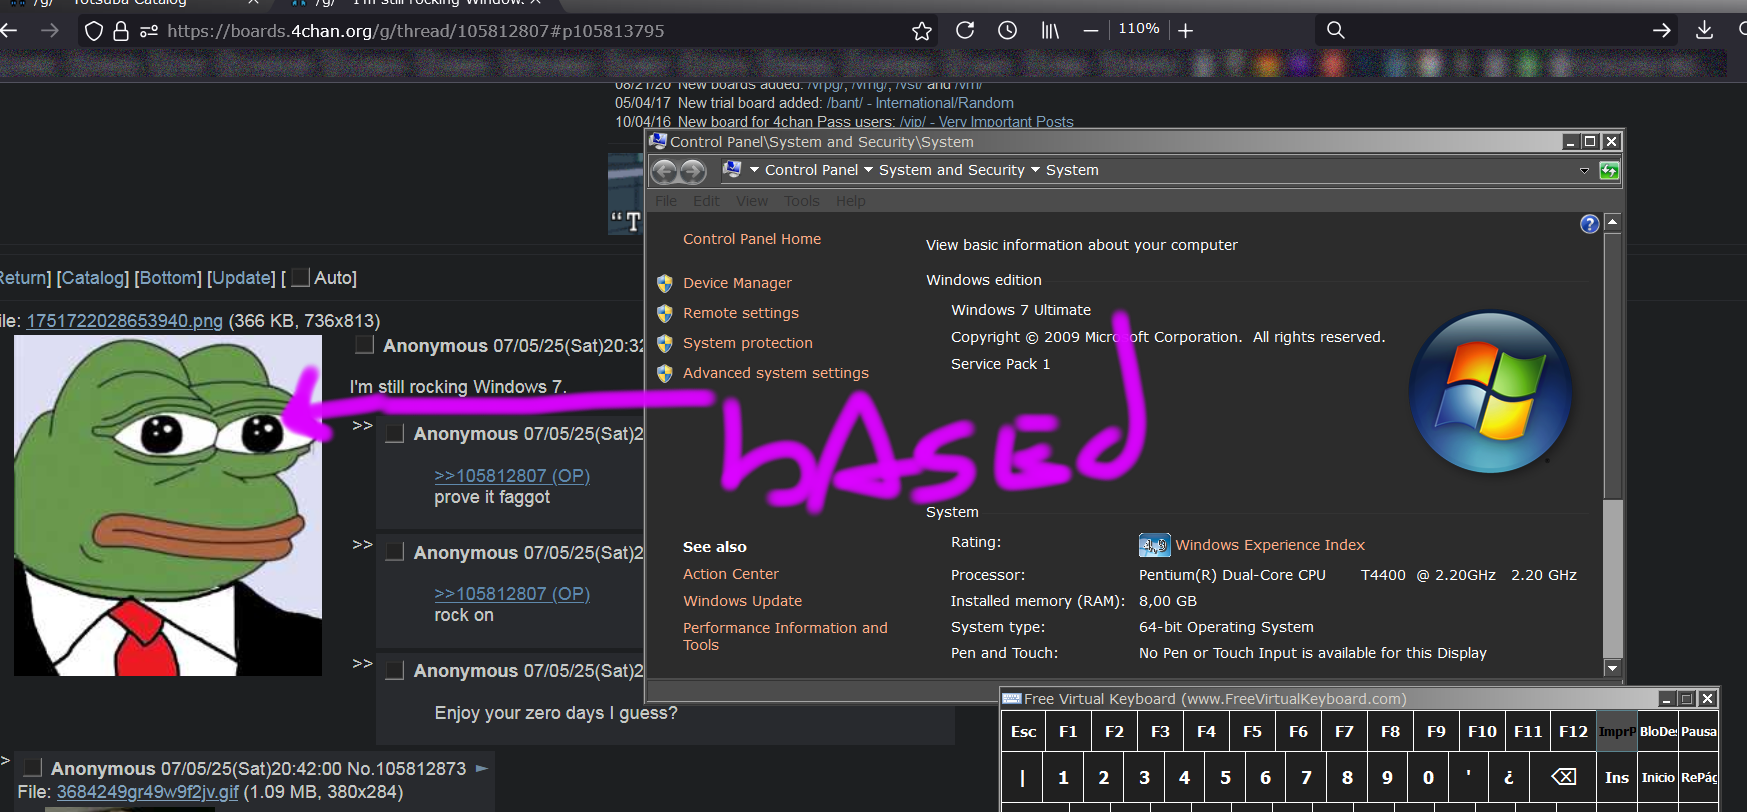Click the Control Panel back button
The image size is (1747, 812).
[664, 172]
